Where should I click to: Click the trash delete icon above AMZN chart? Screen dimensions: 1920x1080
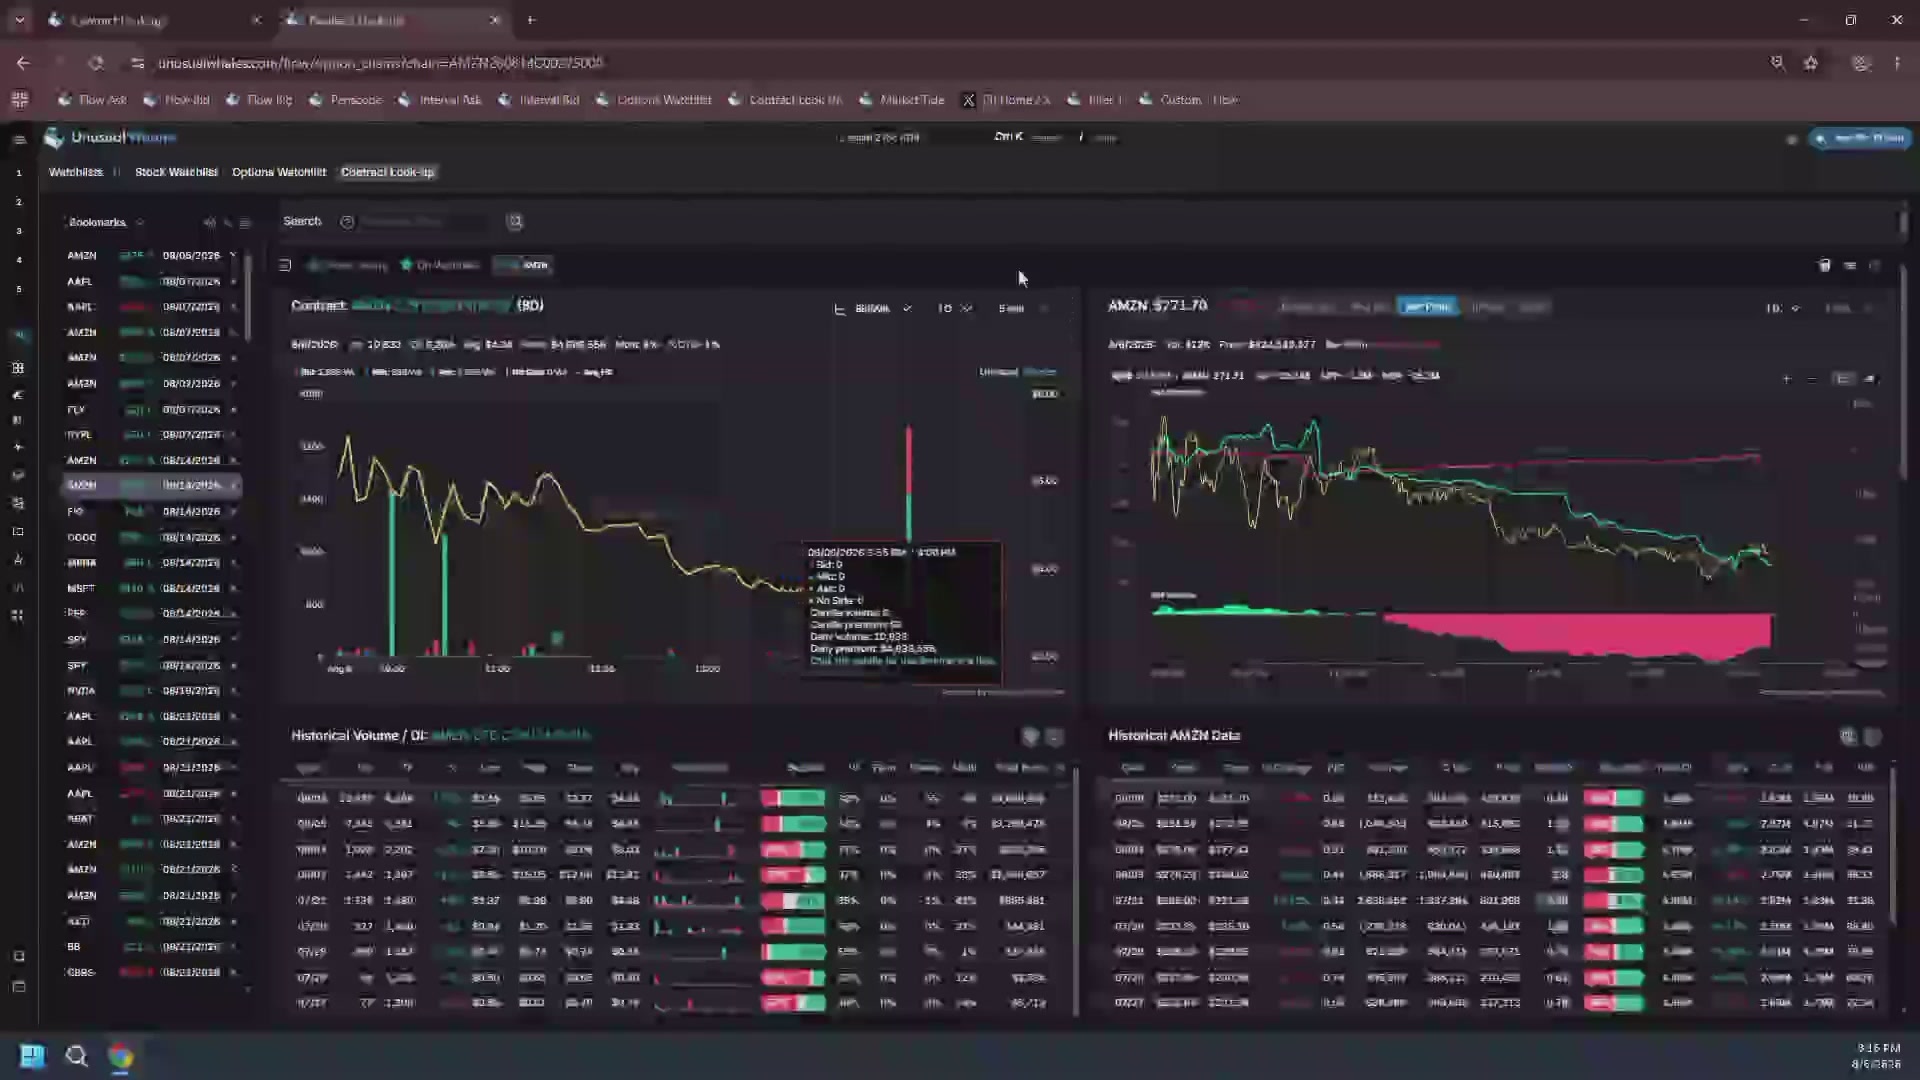(x=1824, y=265)
